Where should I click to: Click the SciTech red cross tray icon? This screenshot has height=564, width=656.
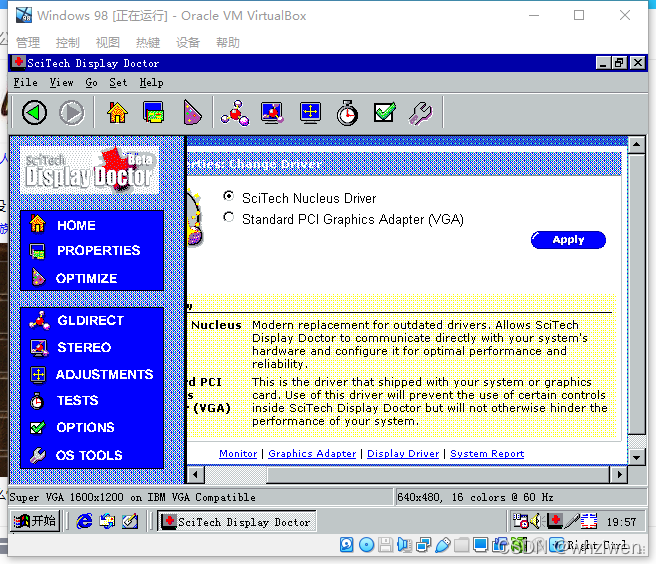555,521
